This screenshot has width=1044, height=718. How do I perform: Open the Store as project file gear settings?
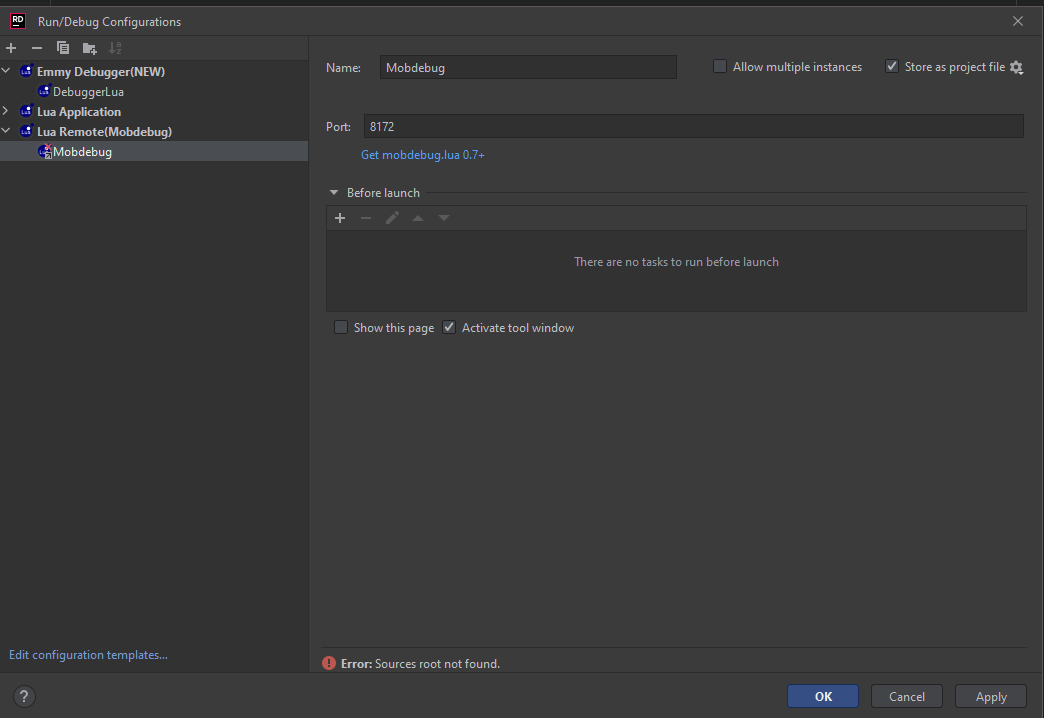click(1017, 68)
